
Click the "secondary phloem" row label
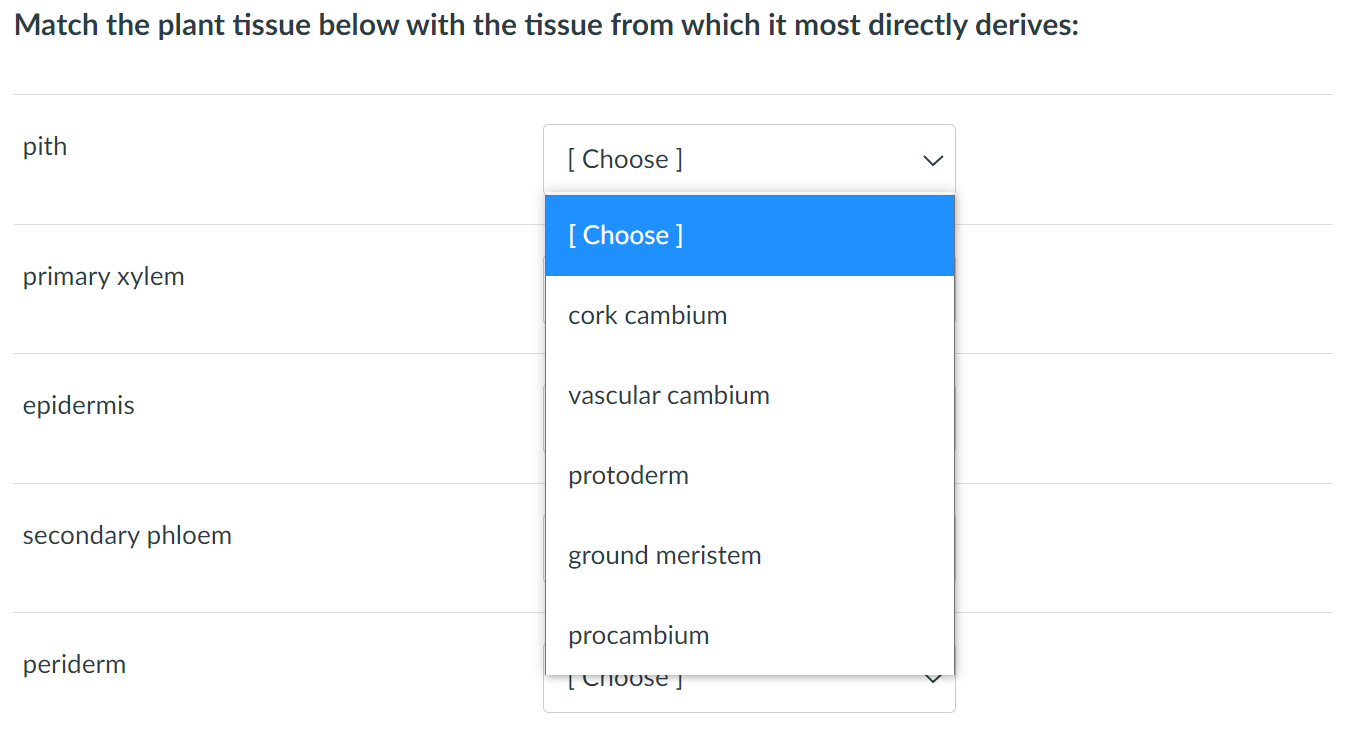127,535
